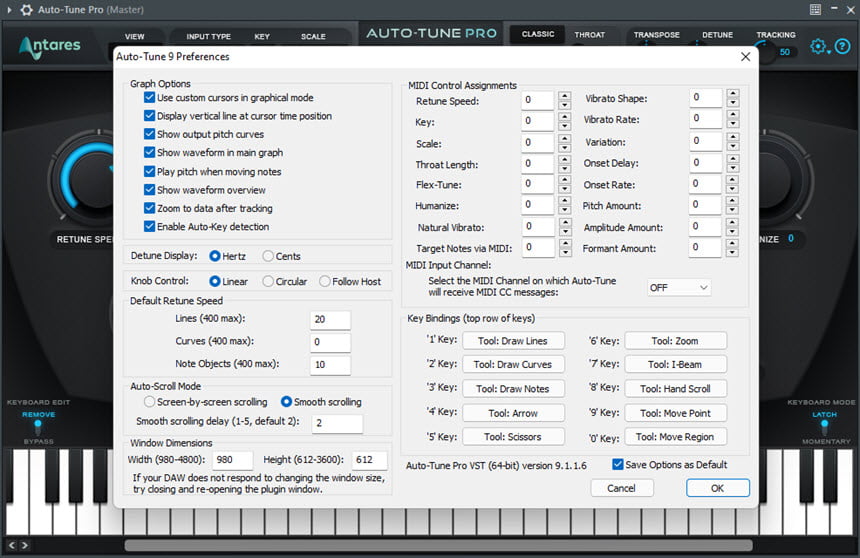Viewport: 860px width, 558px height.
Task: Click the grid icon in title bar
Action: pos(815,9)
